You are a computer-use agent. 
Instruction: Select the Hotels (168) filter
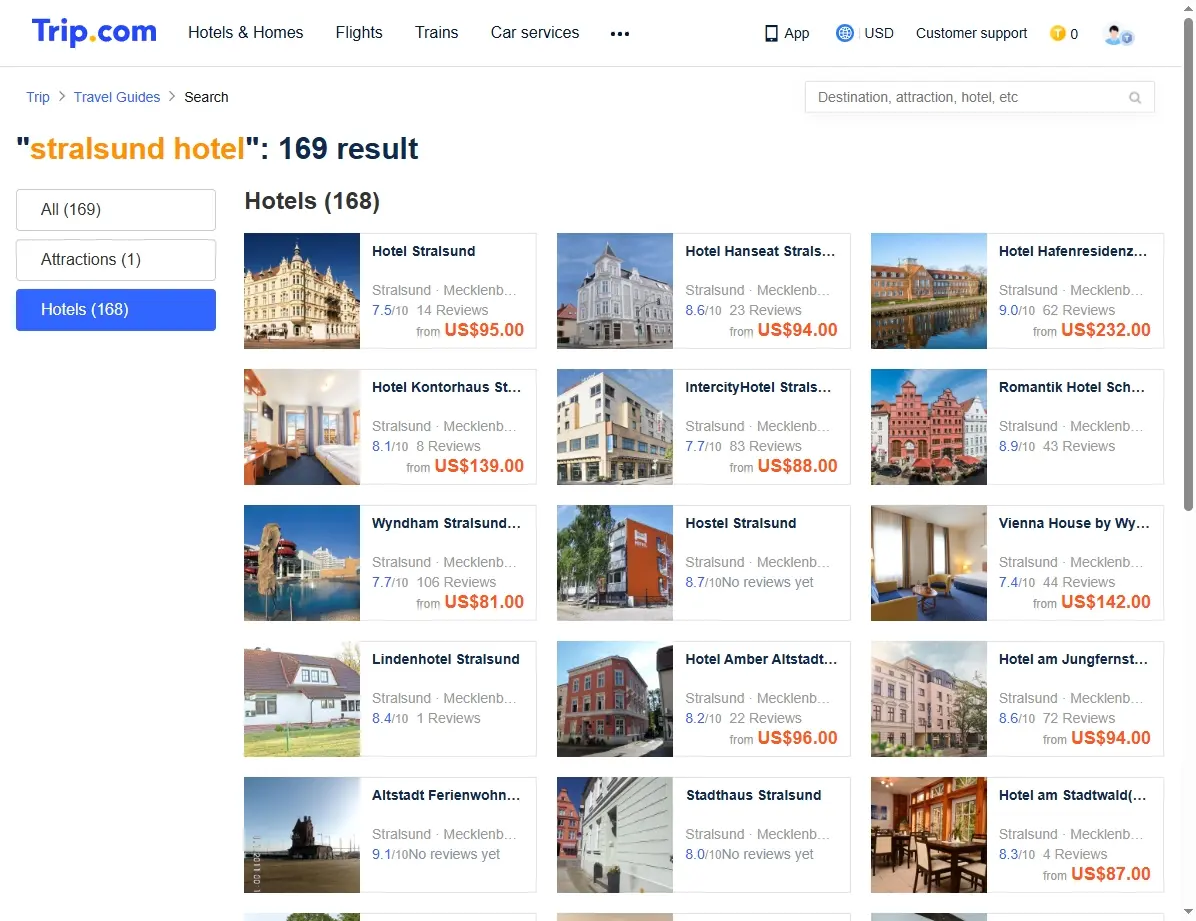[116, 310]
